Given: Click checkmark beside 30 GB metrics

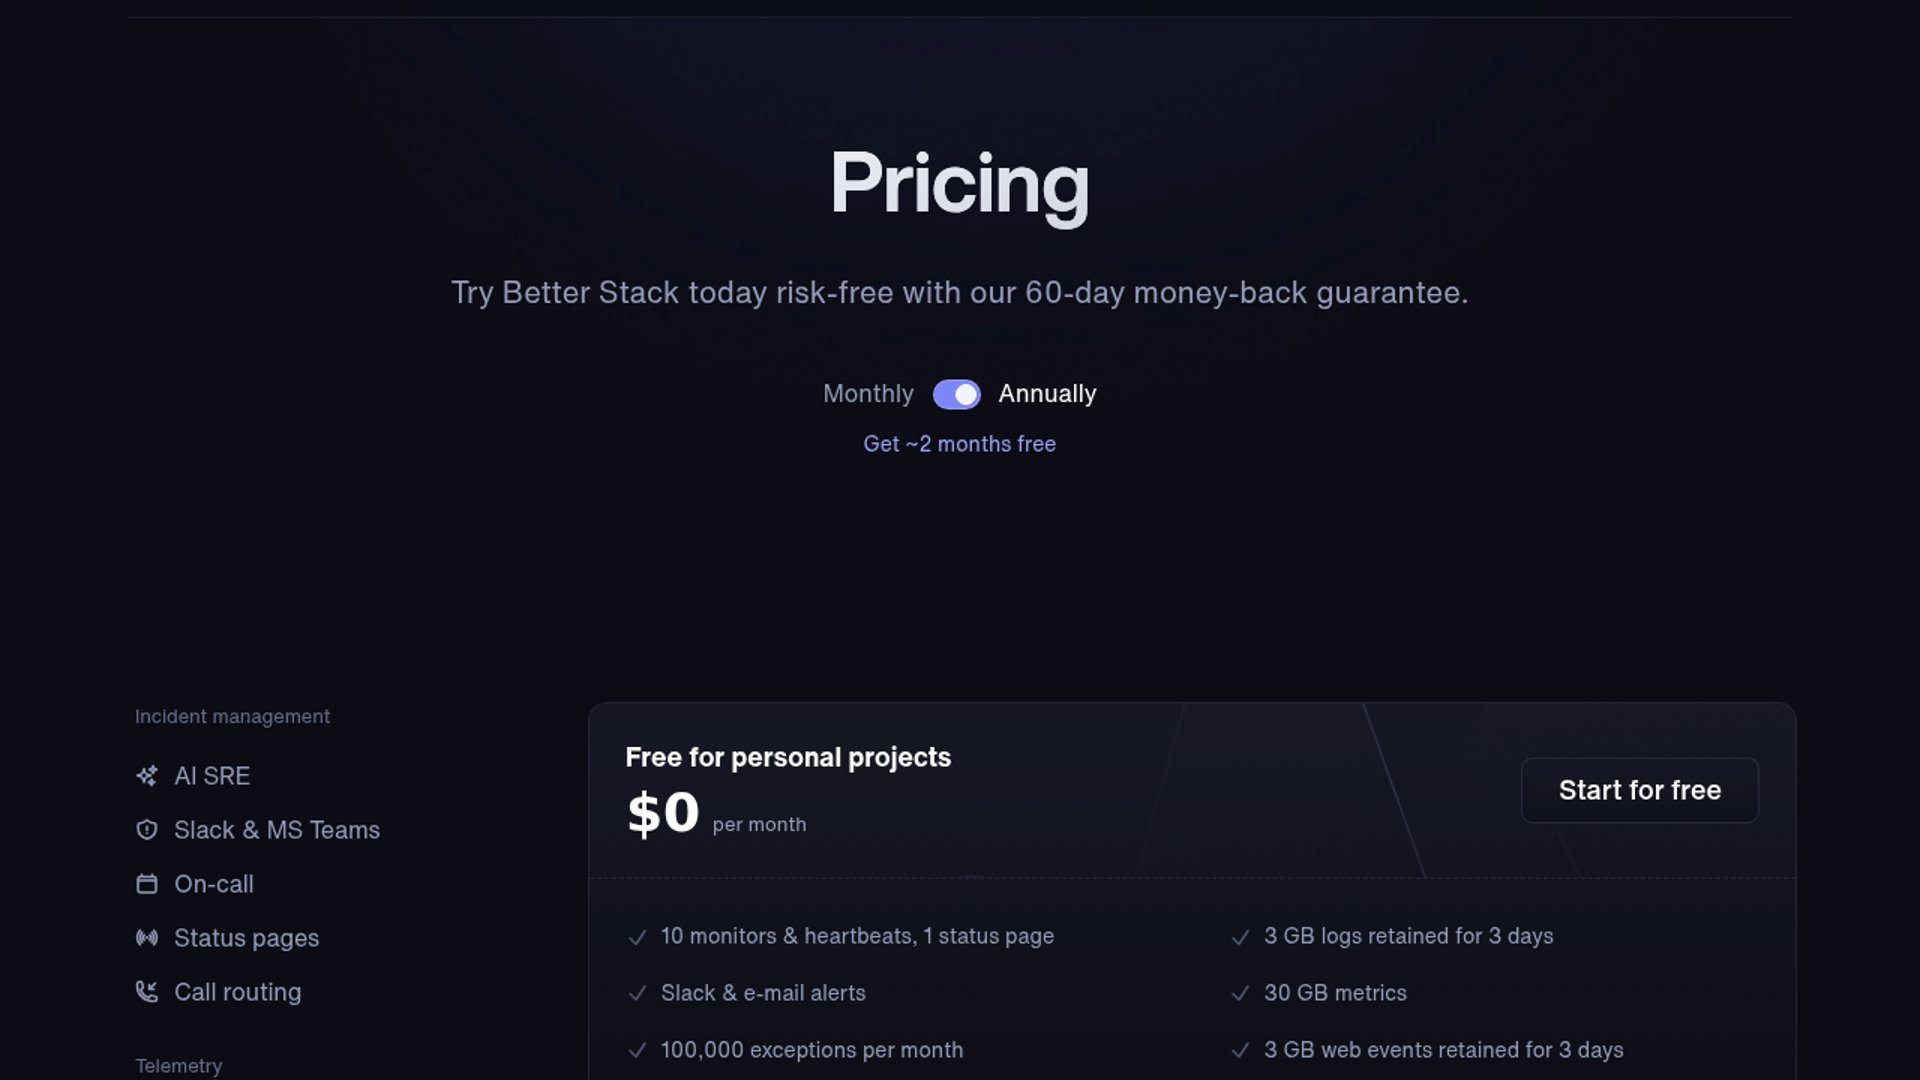Looking at the screenshot, I should point(1240,994).
